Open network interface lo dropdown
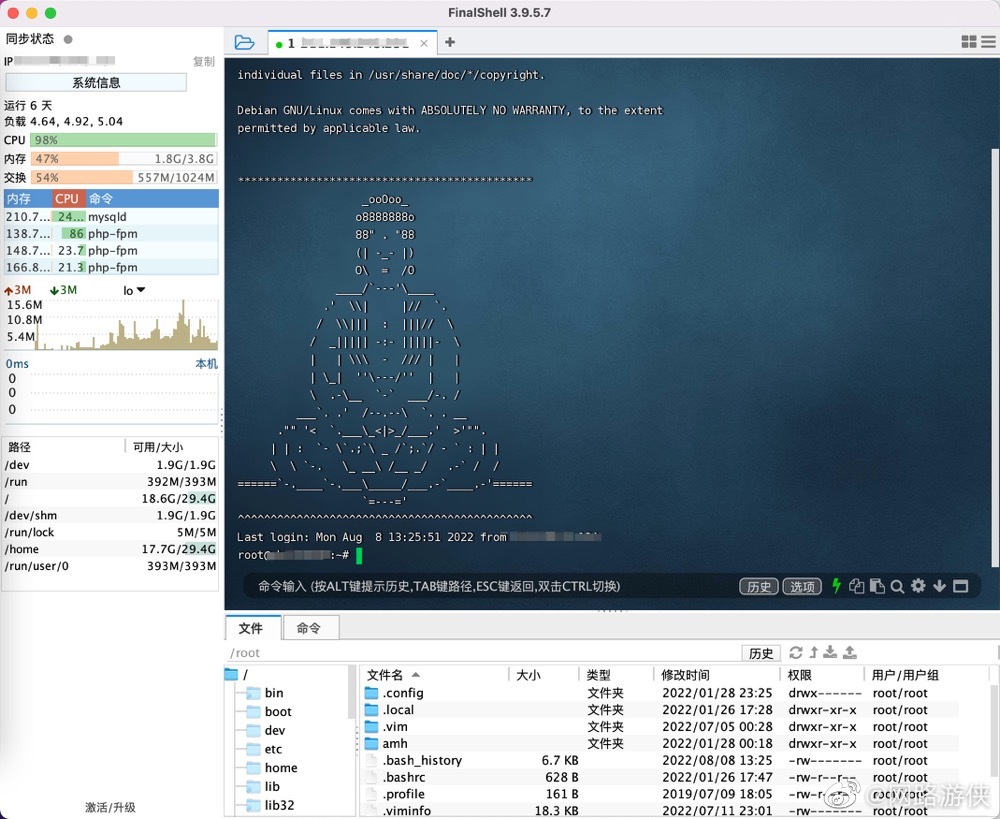The image size is (1000, 819). [134, 290]
